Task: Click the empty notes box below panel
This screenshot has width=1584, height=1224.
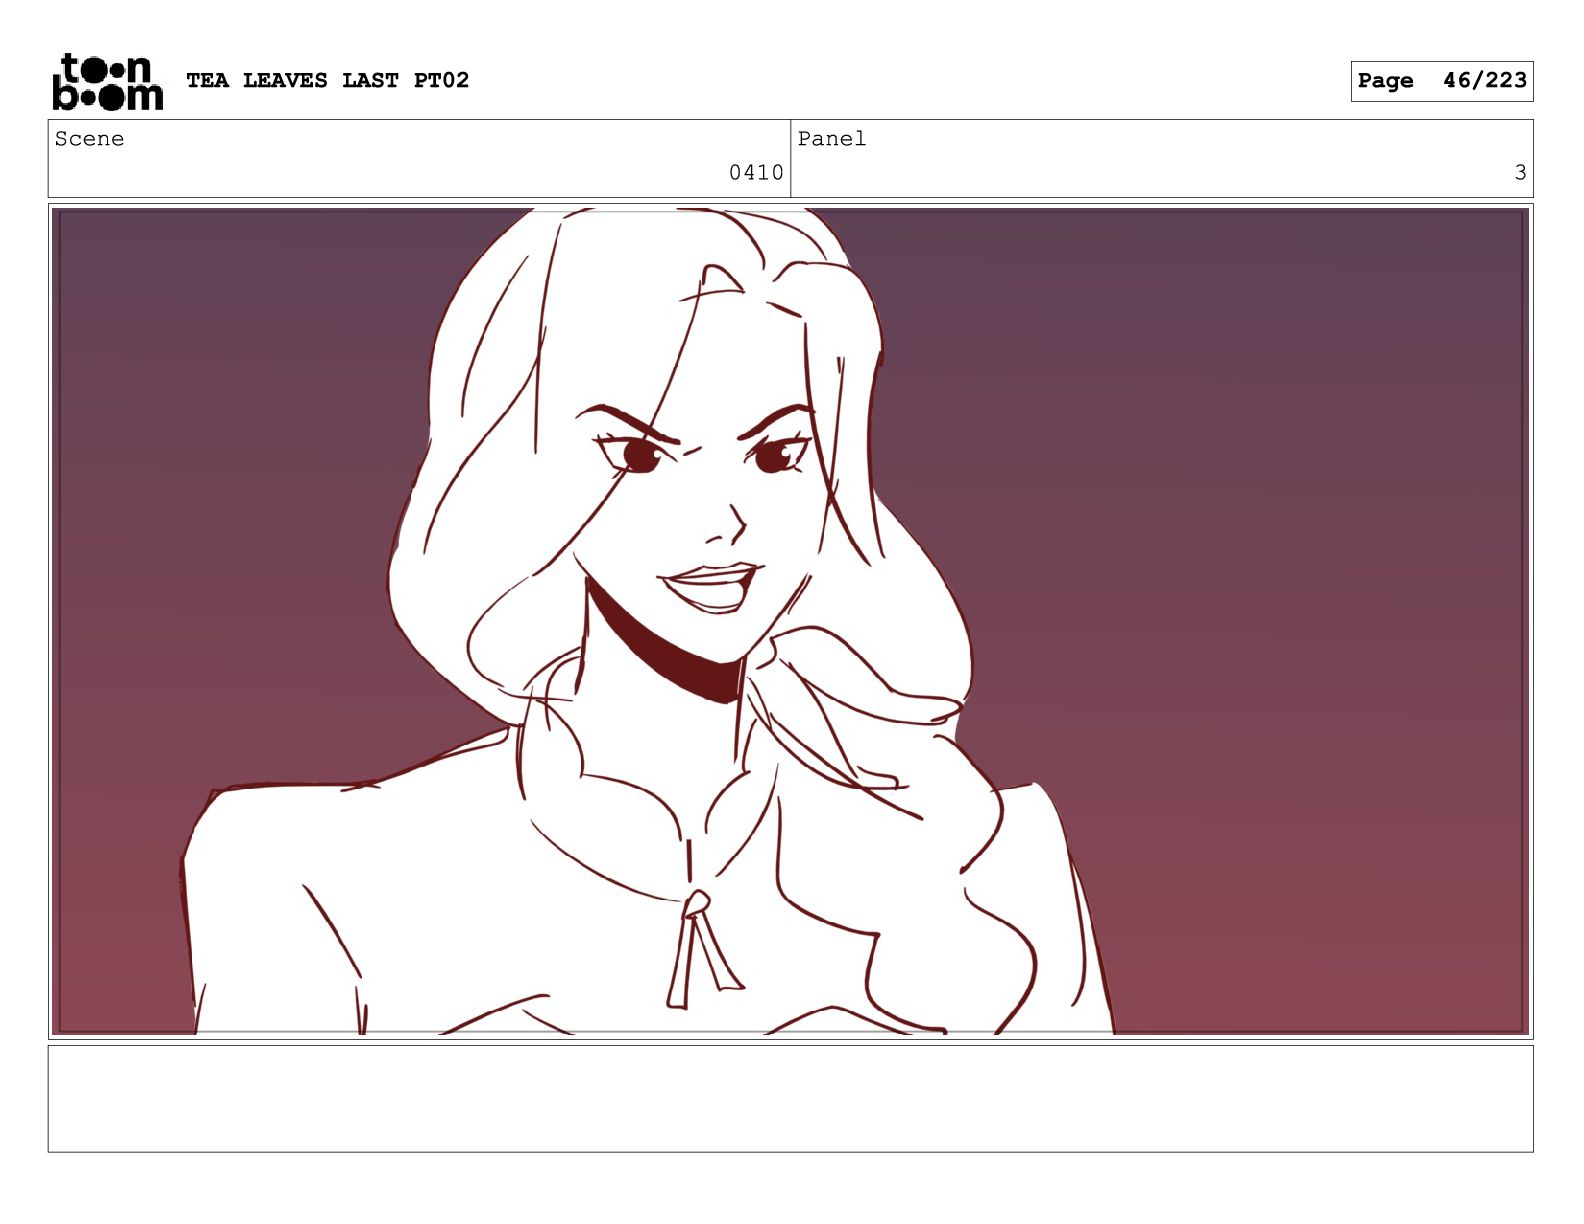Action: pos(791,1098)
